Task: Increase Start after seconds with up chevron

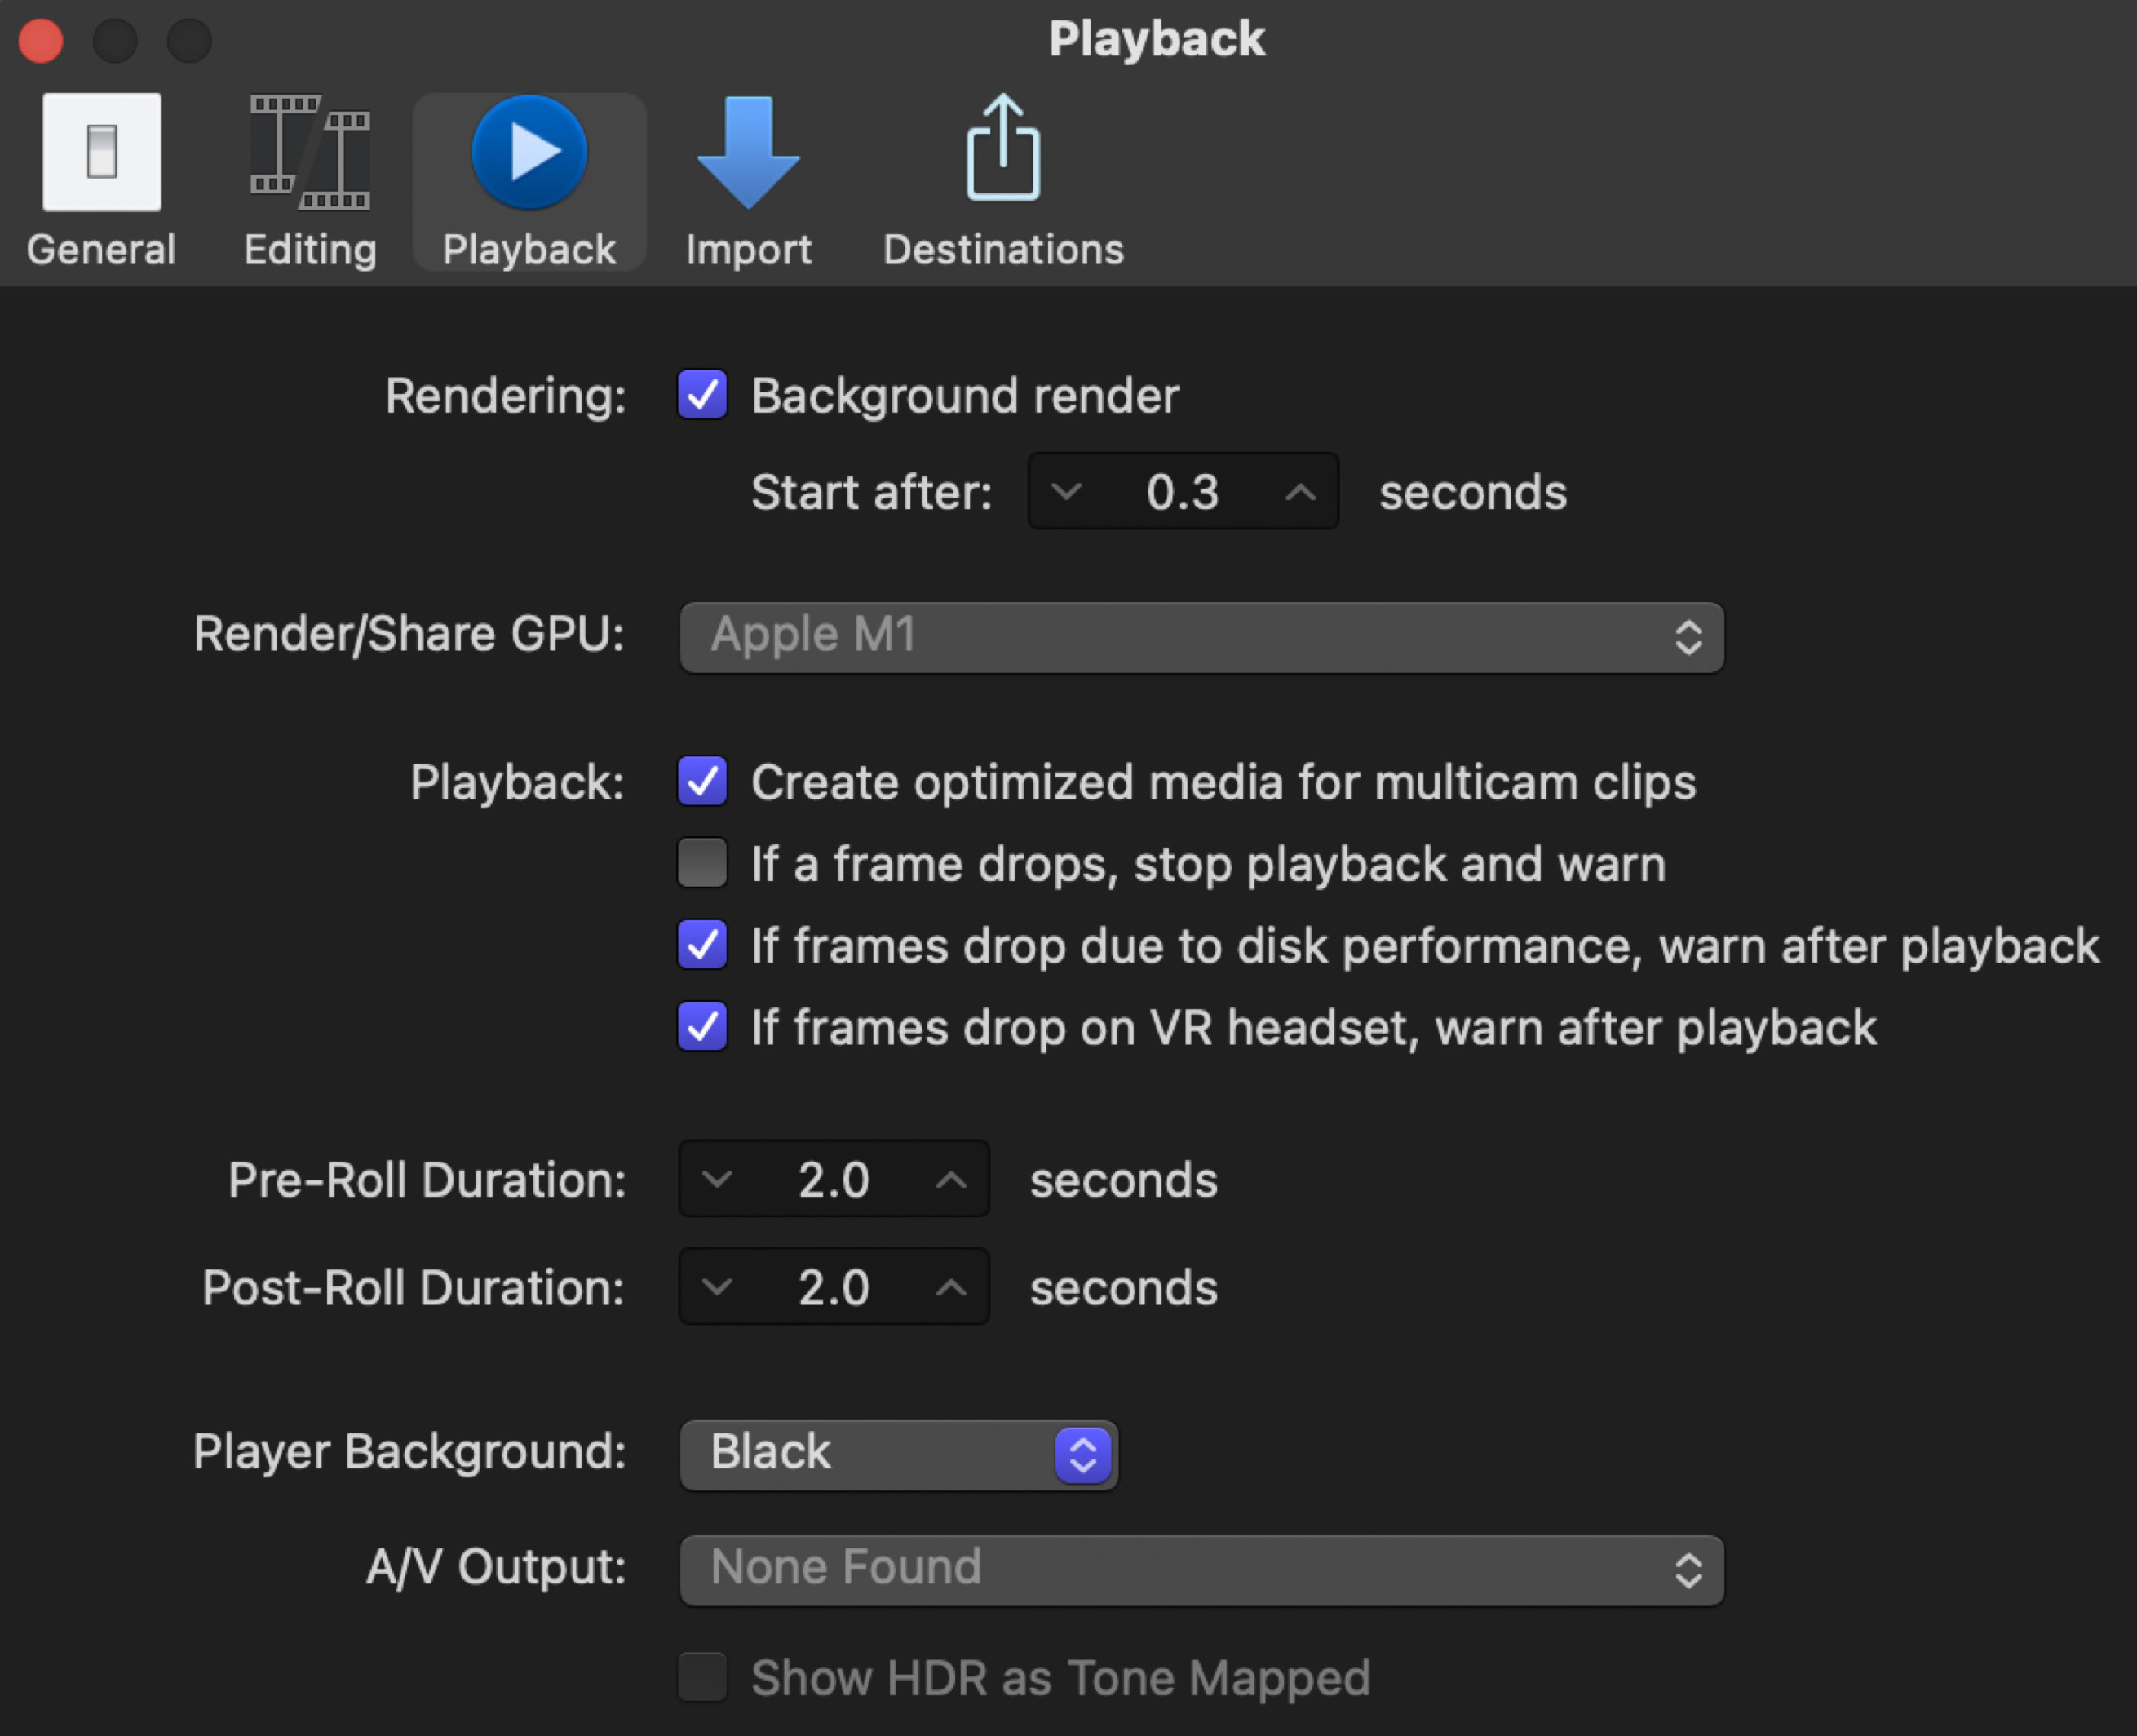Action: coord(1300,491)
